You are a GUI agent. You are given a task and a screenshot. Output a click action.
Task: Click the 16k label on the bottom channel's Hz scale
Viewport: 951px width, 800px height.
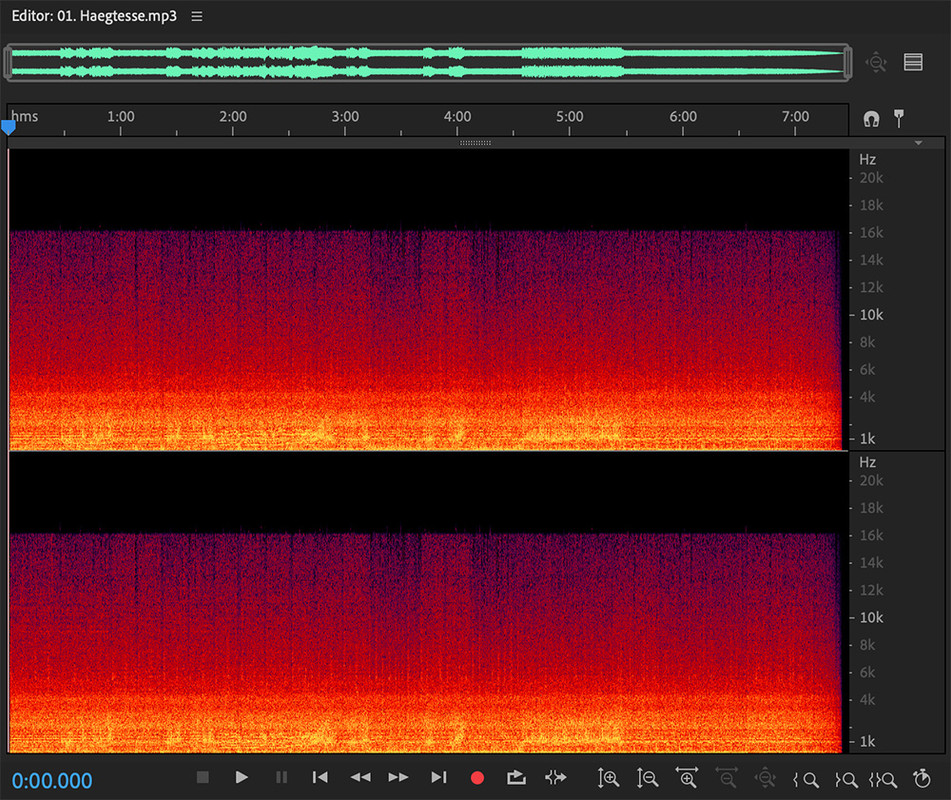click(871, 536)
